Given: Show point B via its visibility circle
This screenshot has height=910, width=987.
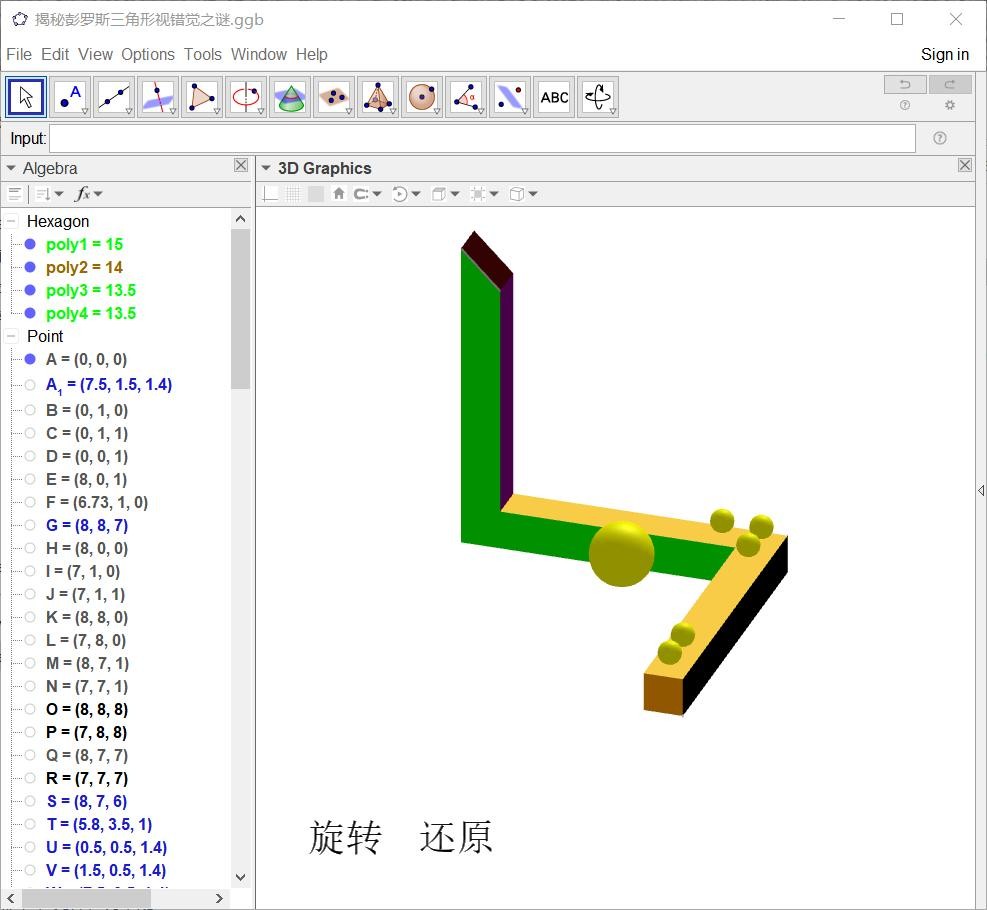Looking at the screenshot, I should pyautogui.click(x=30, y=410).
